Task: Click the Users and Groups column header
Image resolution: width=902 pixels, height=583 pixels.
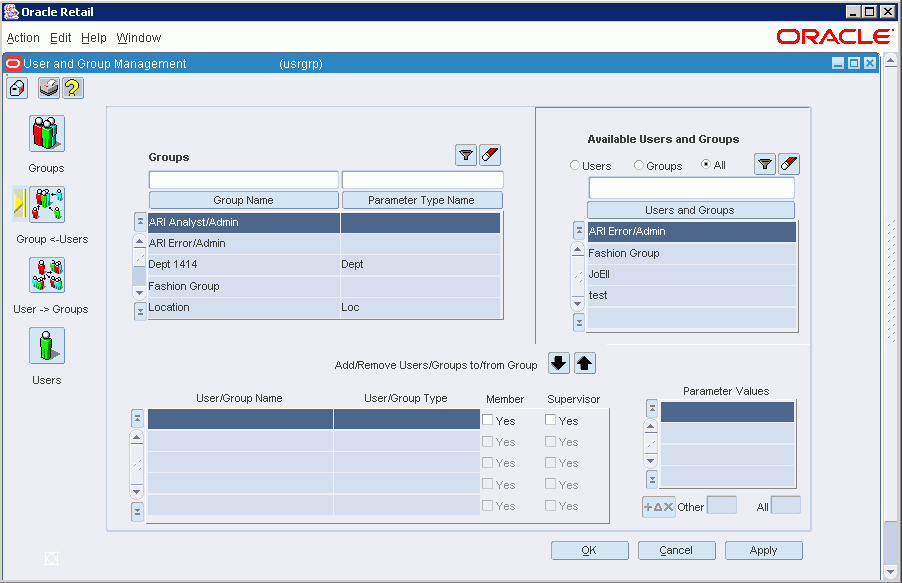Action: point(690,209)
